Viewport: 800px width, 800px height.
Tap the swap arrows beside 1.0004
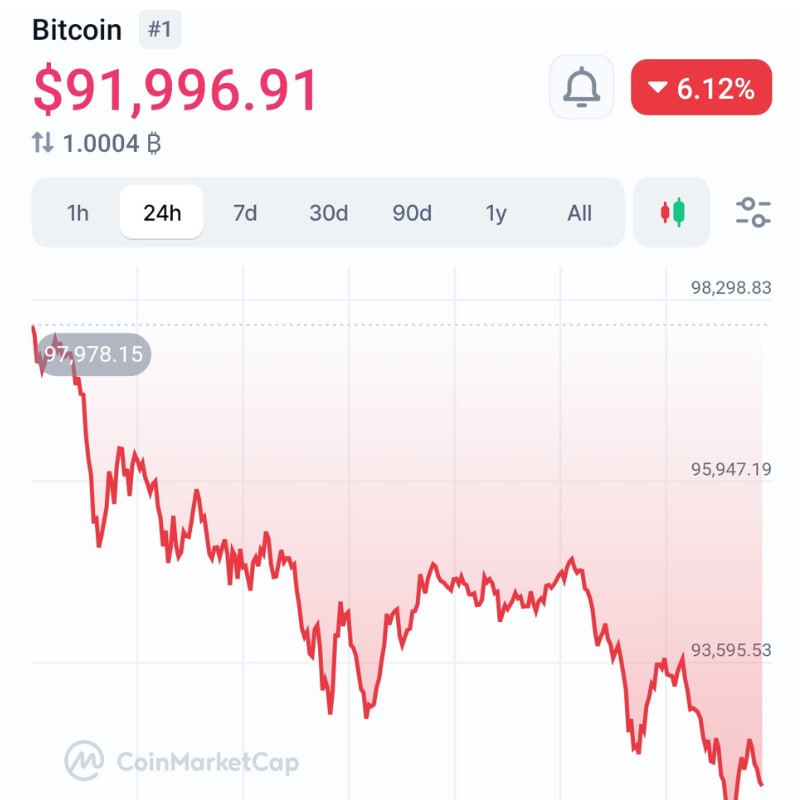(x=43, y=143)
